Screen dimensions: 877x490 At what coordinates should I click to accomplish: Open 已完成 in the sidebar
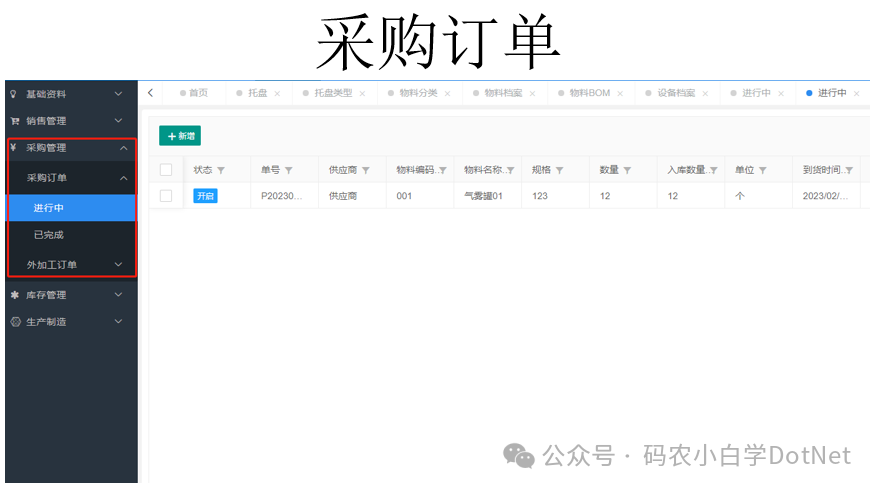[x=71, y=235]
